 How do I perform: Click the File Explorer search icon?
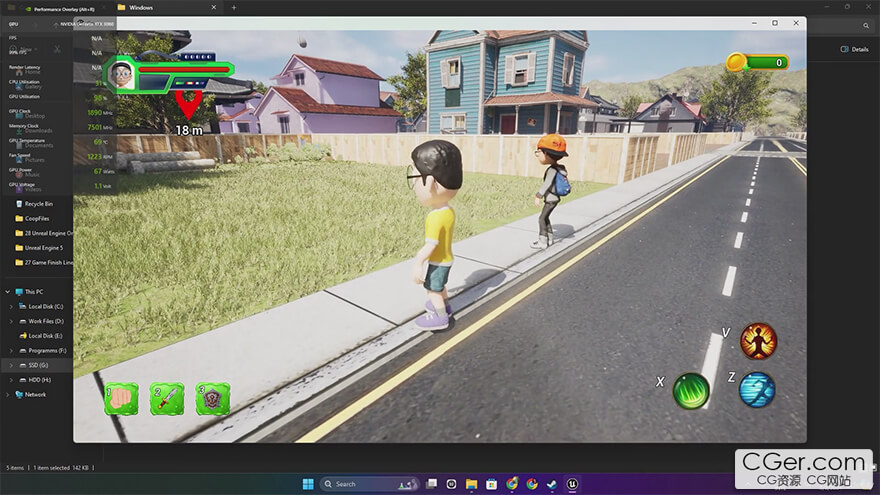(x=866, y=25)
